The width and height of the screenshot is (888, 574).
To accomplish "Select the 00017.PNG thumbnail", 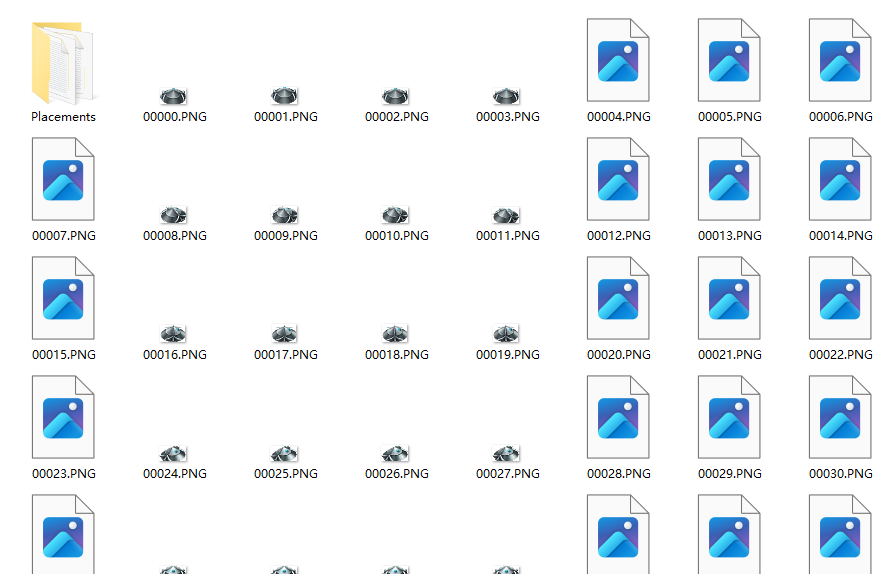I will point(285,334).
